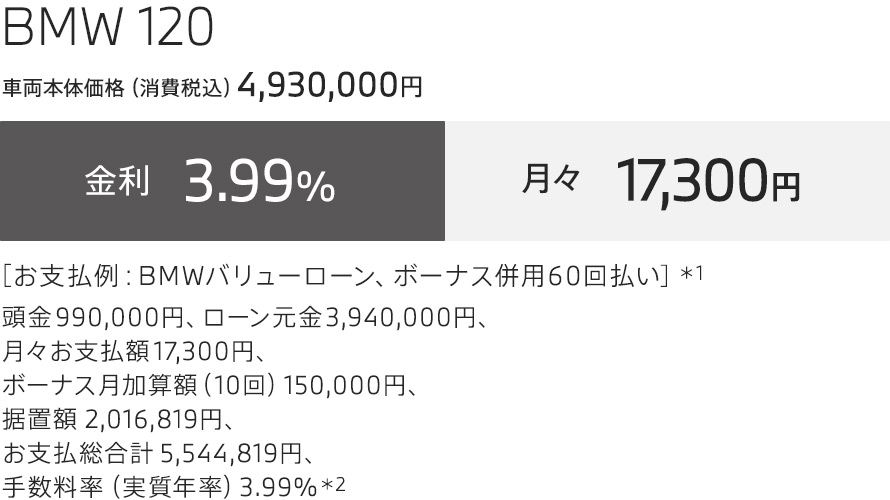
Task: Open the *2 footnote marker
Action: [334, 484]
